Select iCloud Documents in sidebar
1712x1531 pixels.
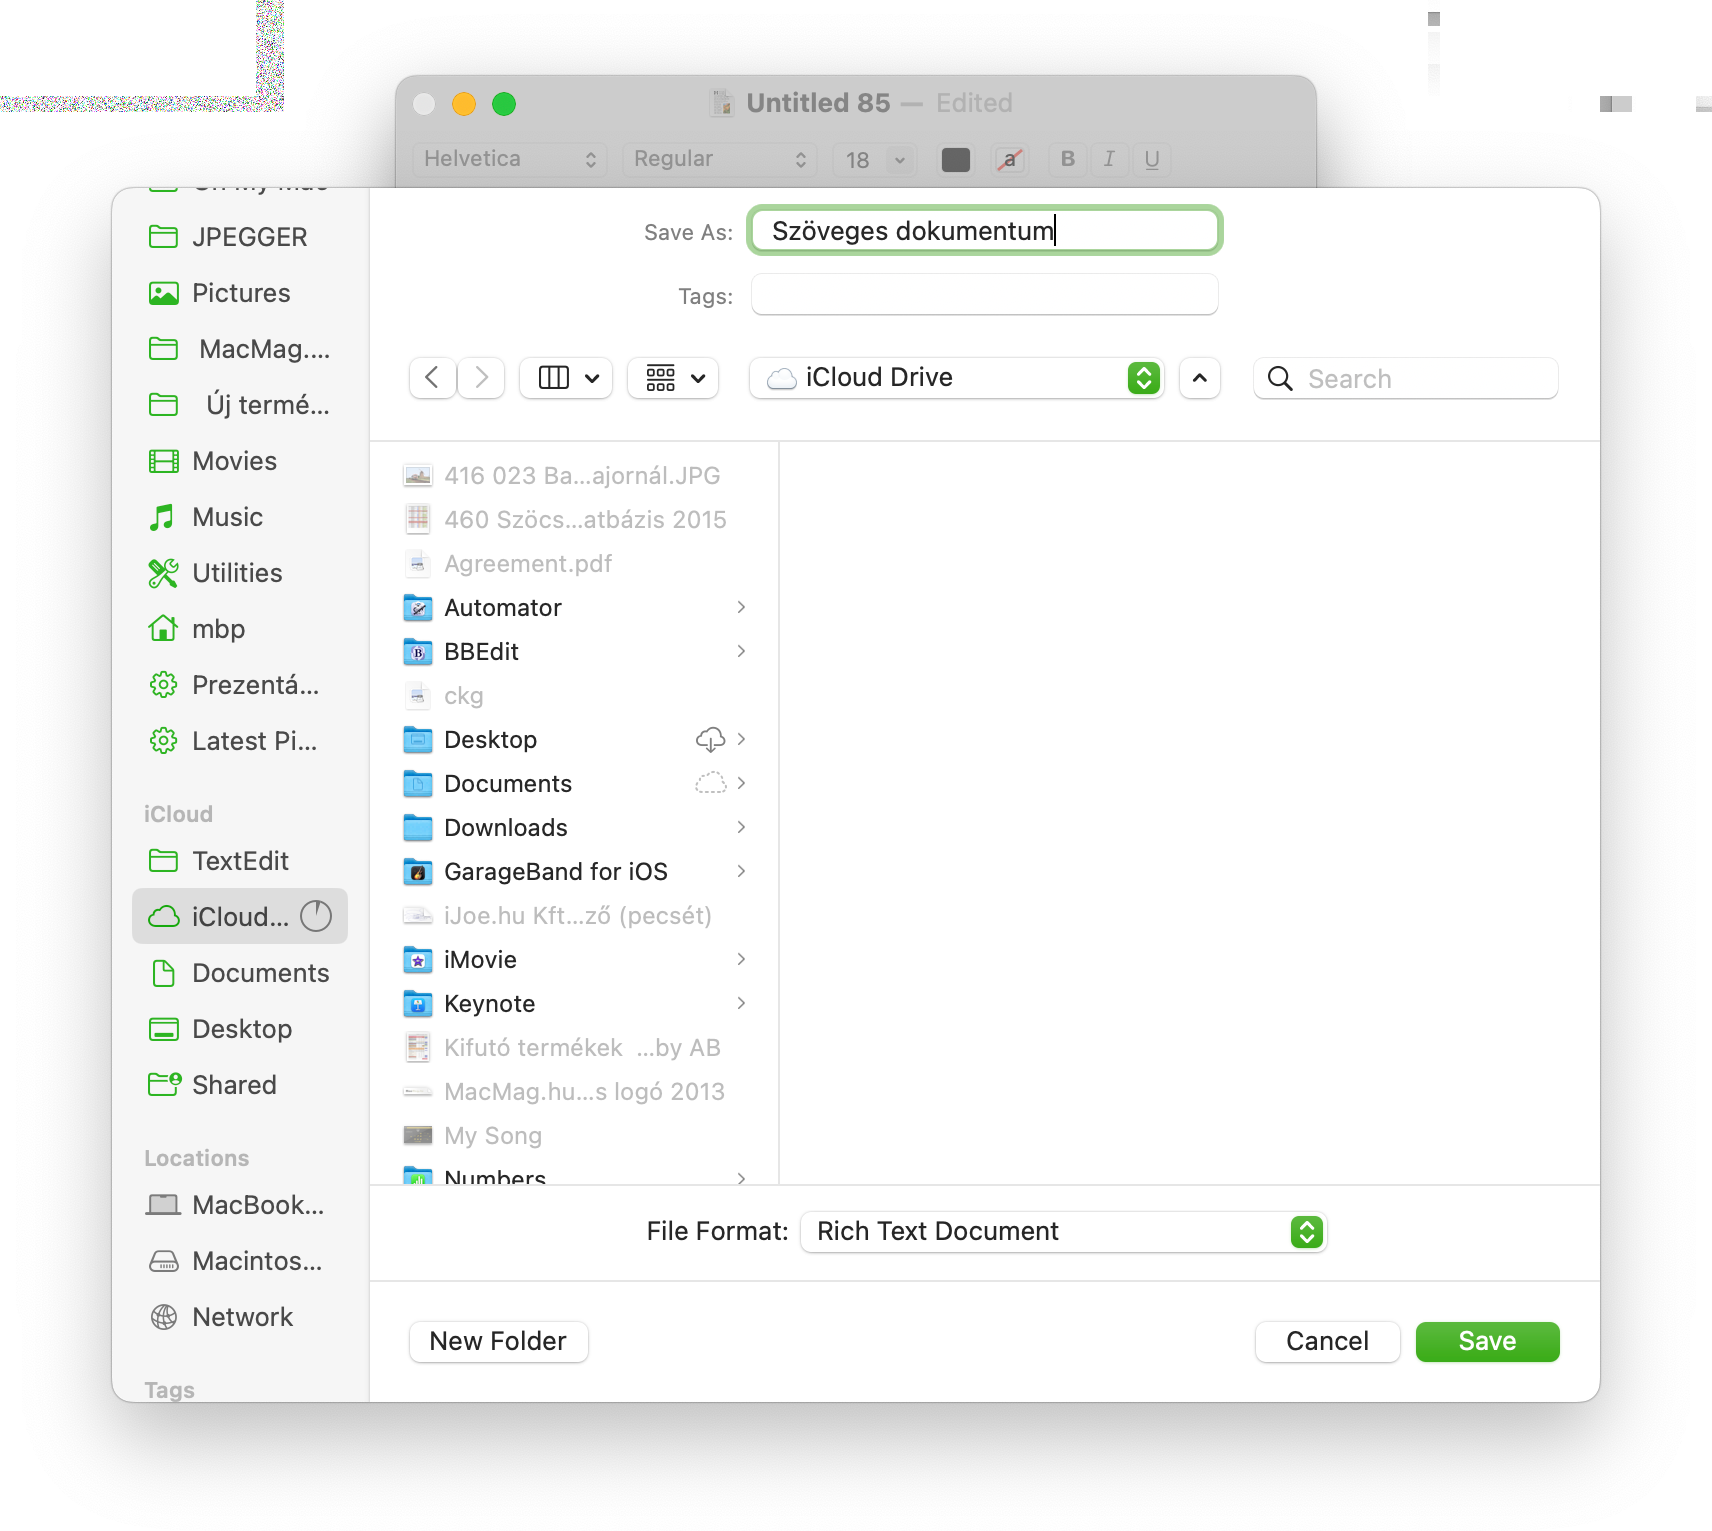(240, 973)
